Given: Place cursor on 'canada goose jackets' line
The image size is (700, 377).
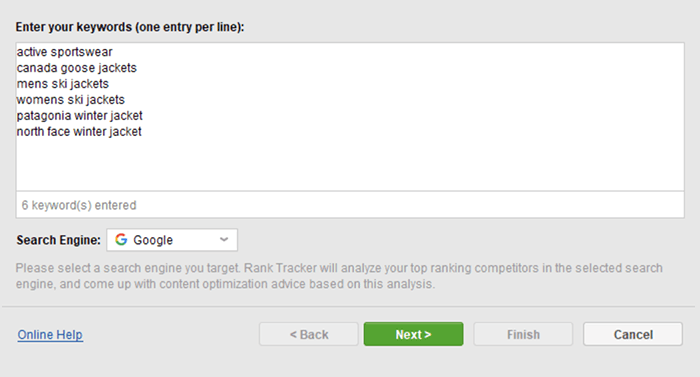Looking at the screenshot, I should [x=77, y=68].
